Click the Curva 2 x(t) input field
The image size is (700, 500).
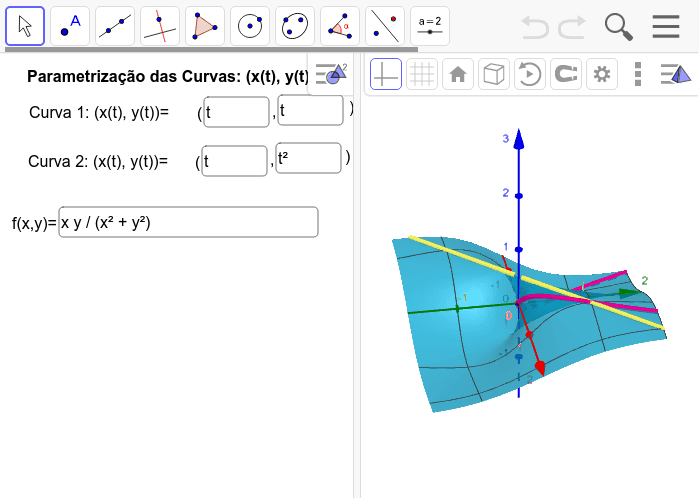coord(235,161)
